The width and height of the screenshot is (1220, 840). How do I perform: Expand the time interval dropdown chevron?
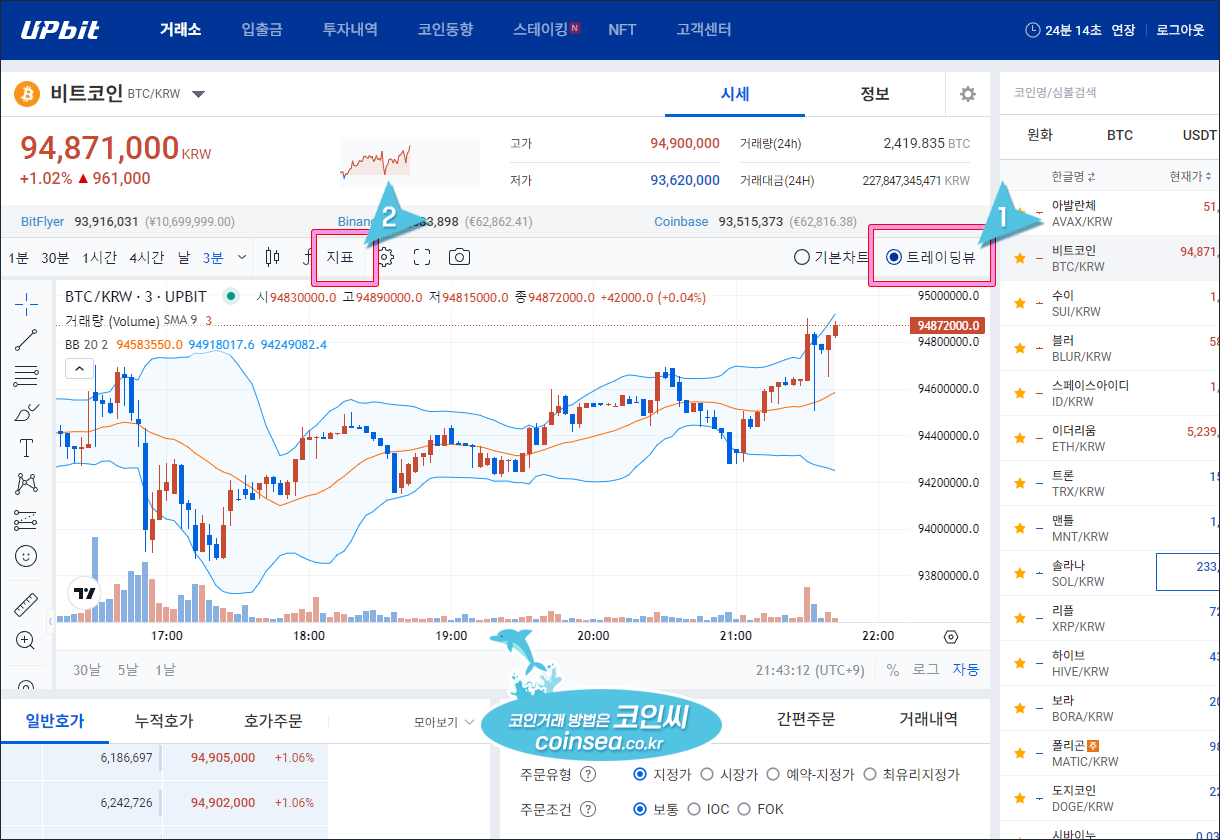click(x=242, y=257)
